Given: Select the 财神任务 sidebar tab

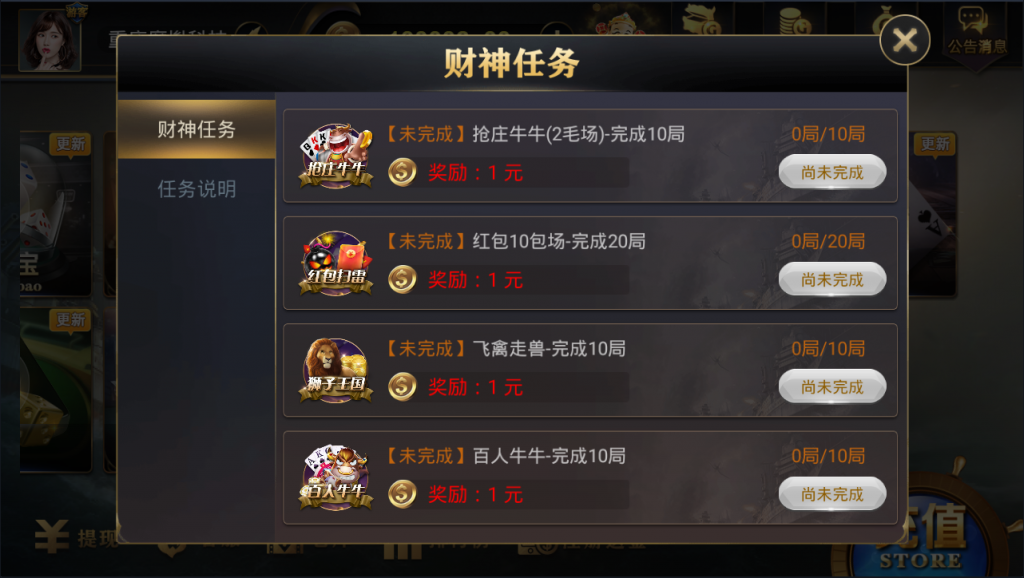Looking at the screenshot, I should pos(197,129).
